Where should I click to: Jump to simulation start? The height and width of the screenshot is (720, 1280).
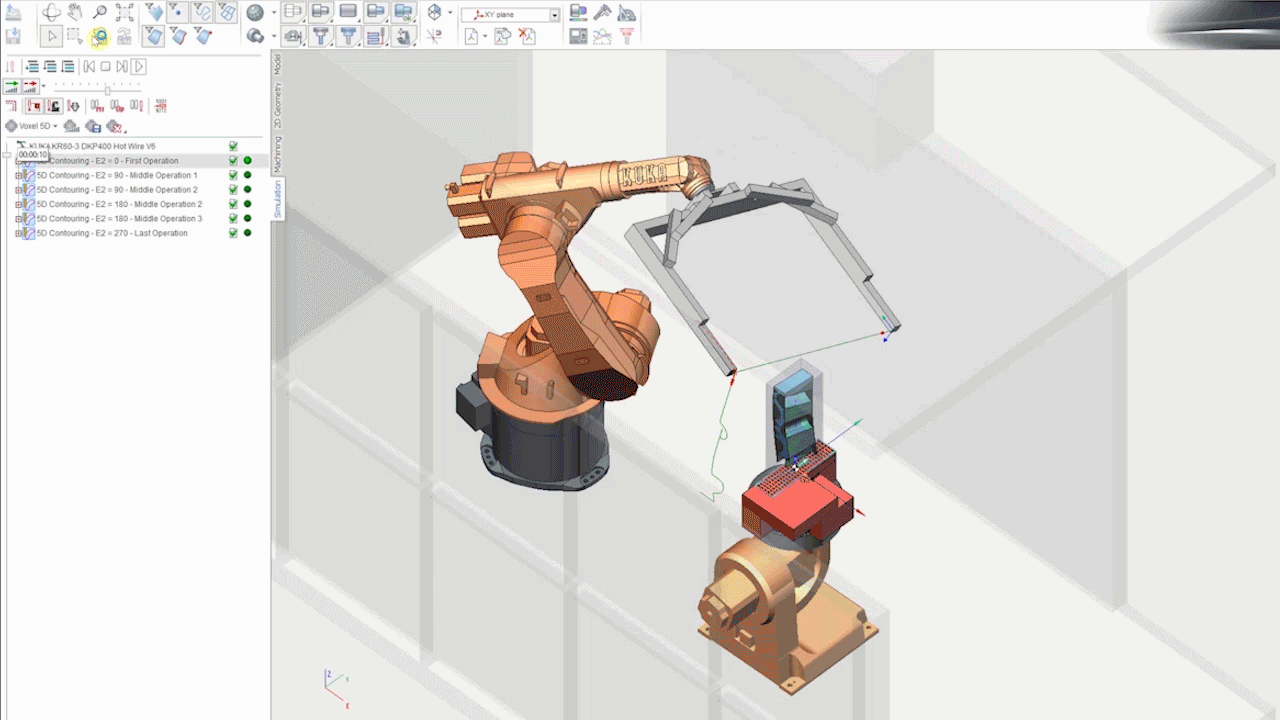point(89,66)
